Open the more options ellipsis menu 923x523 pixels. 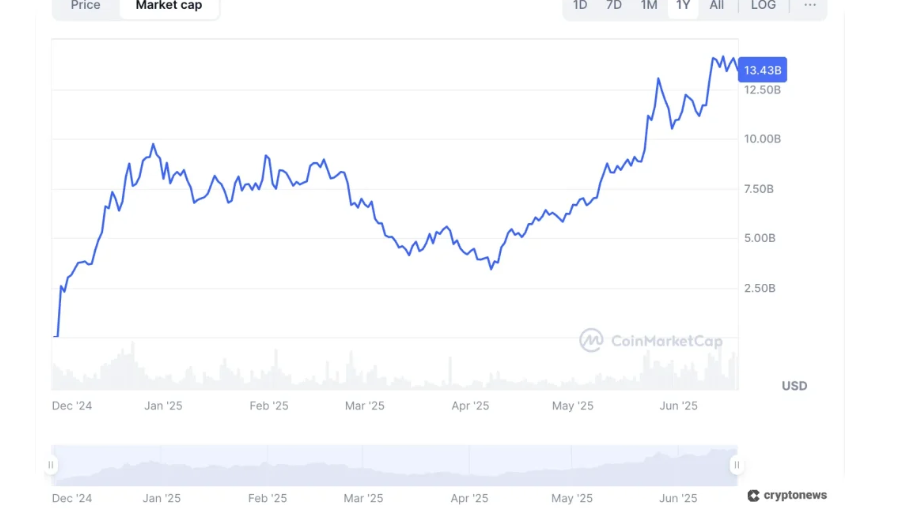[810, 5]
